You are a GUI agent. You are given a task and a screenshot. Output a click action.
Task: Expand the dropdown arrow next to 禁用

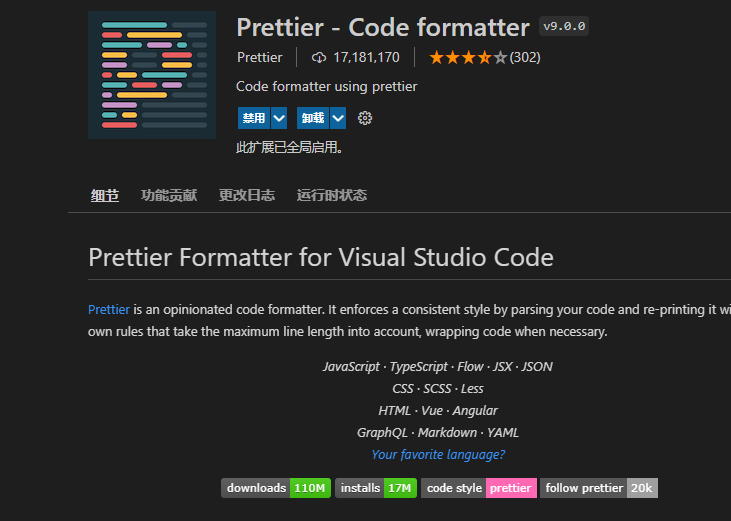tap(279, 118)
